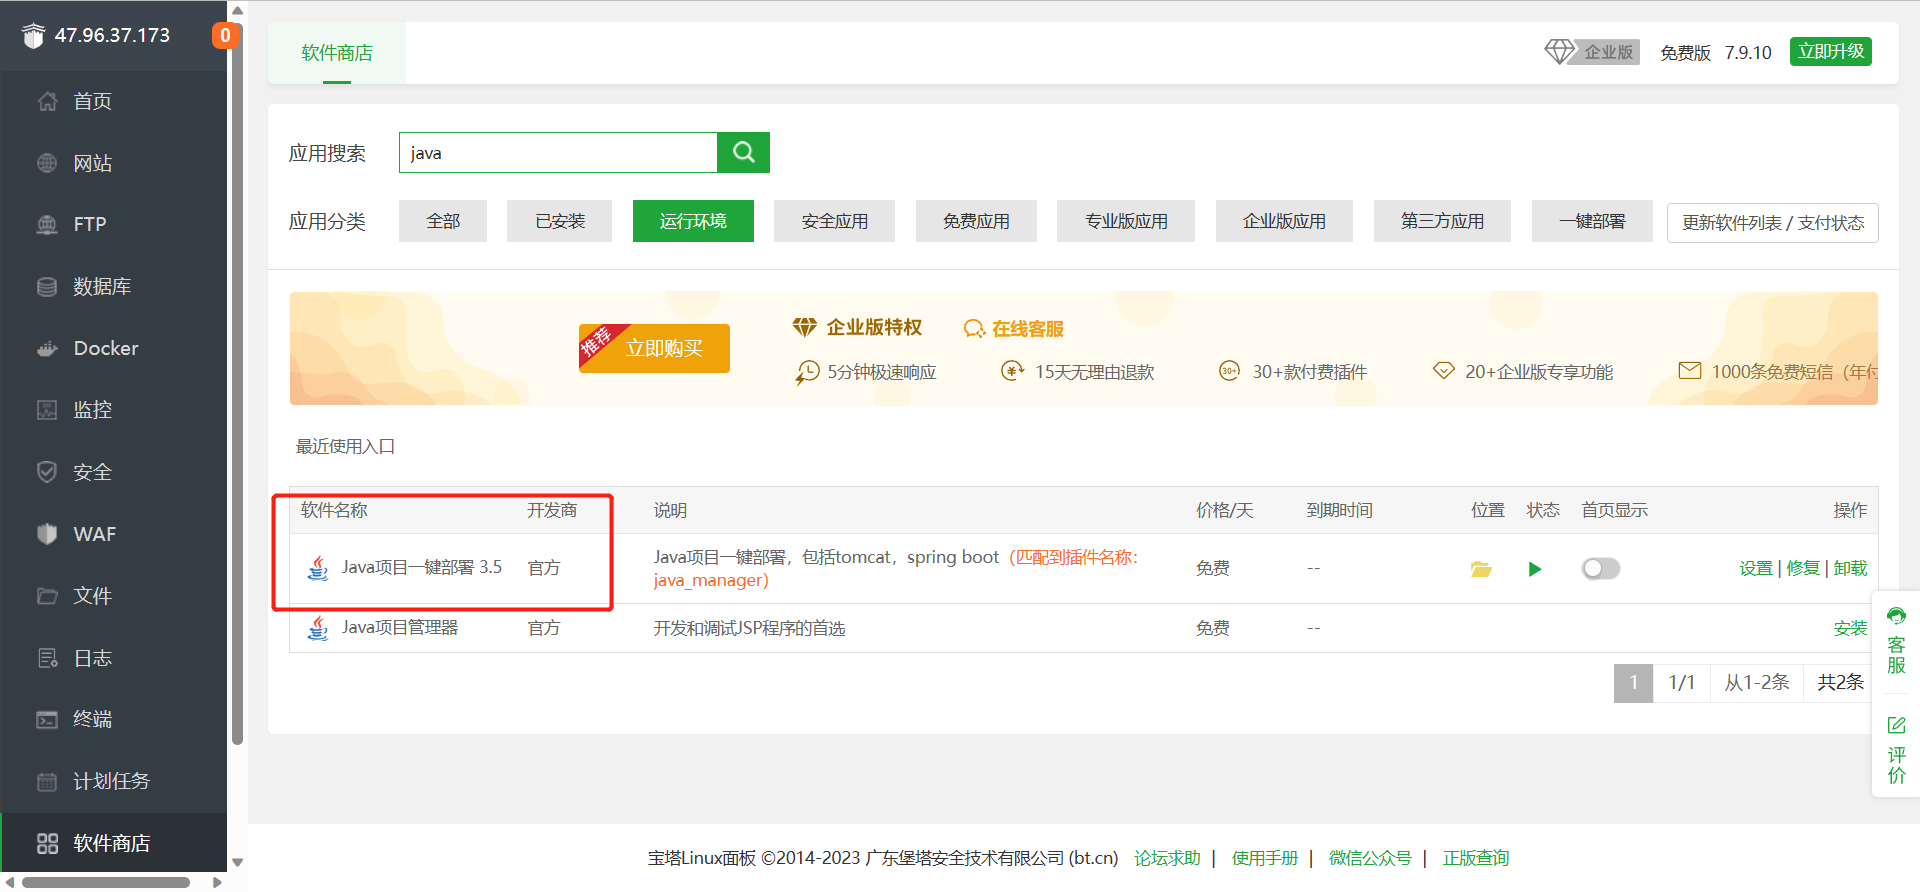Click 安装 link for Java项目管理器
The height and width of the screenshot is (892, 1920).
1850,628
